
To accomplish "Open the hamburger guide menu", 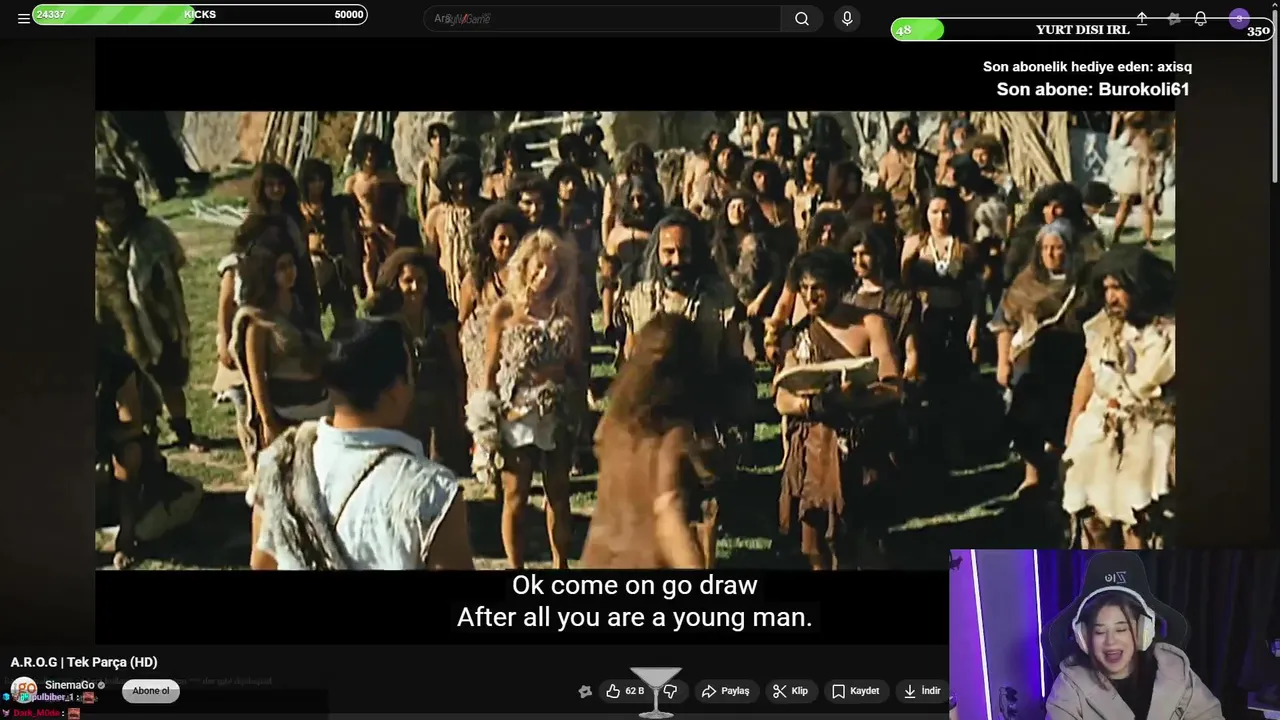I will pyautogui.click(x=23, y=19).
